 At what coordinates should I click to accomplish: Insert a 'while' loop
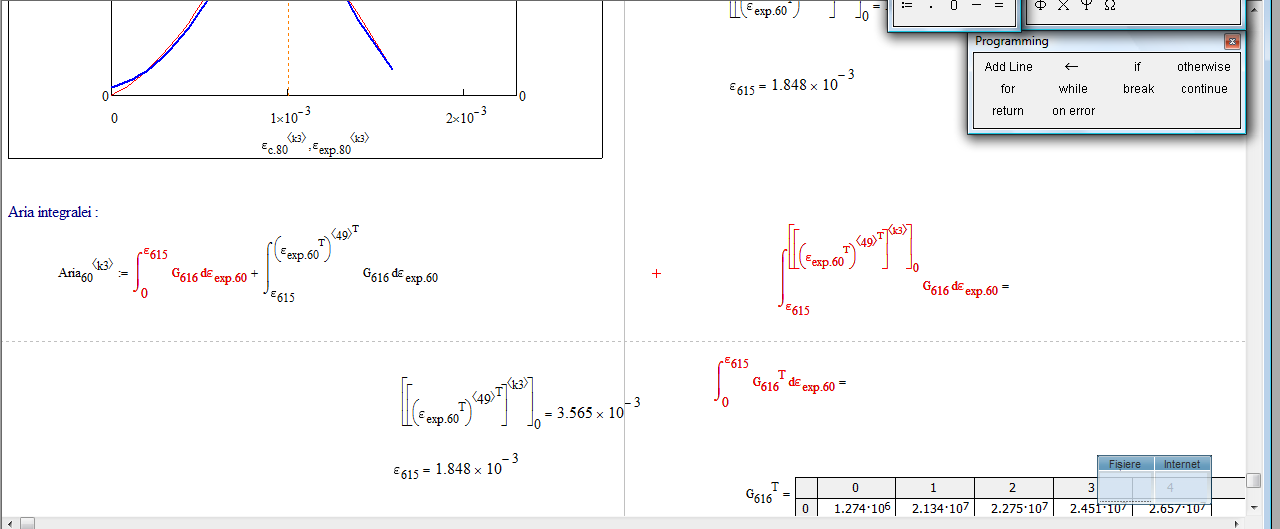point(1072,89)
